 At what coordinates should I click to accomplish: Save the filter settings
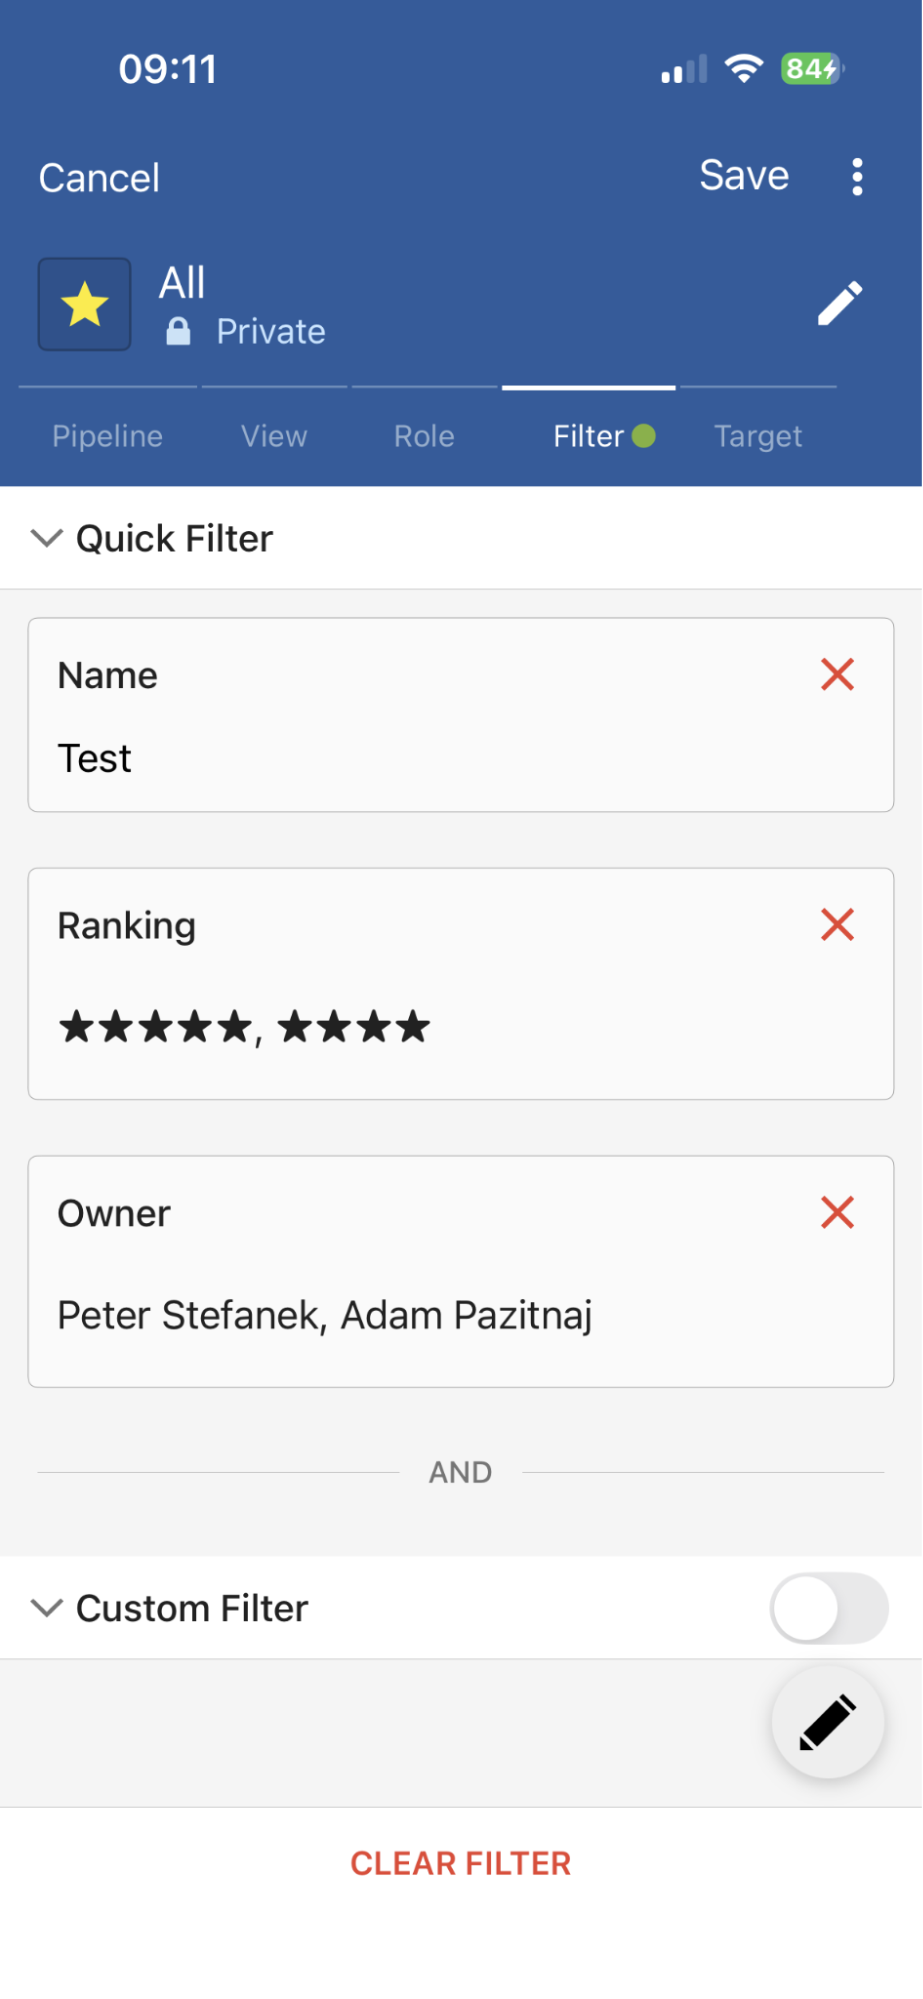[744, 176]
